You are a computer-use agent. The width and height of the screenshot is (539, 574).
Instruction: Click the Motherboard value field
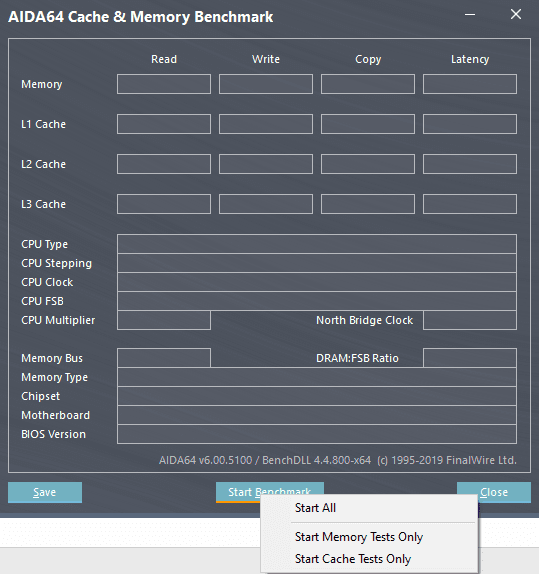(317, 415)
